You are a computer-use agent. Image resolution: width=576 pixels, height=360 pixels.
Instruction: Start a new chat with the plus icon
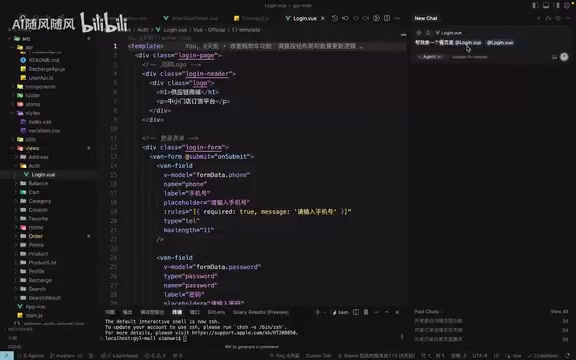coord(539,18)
